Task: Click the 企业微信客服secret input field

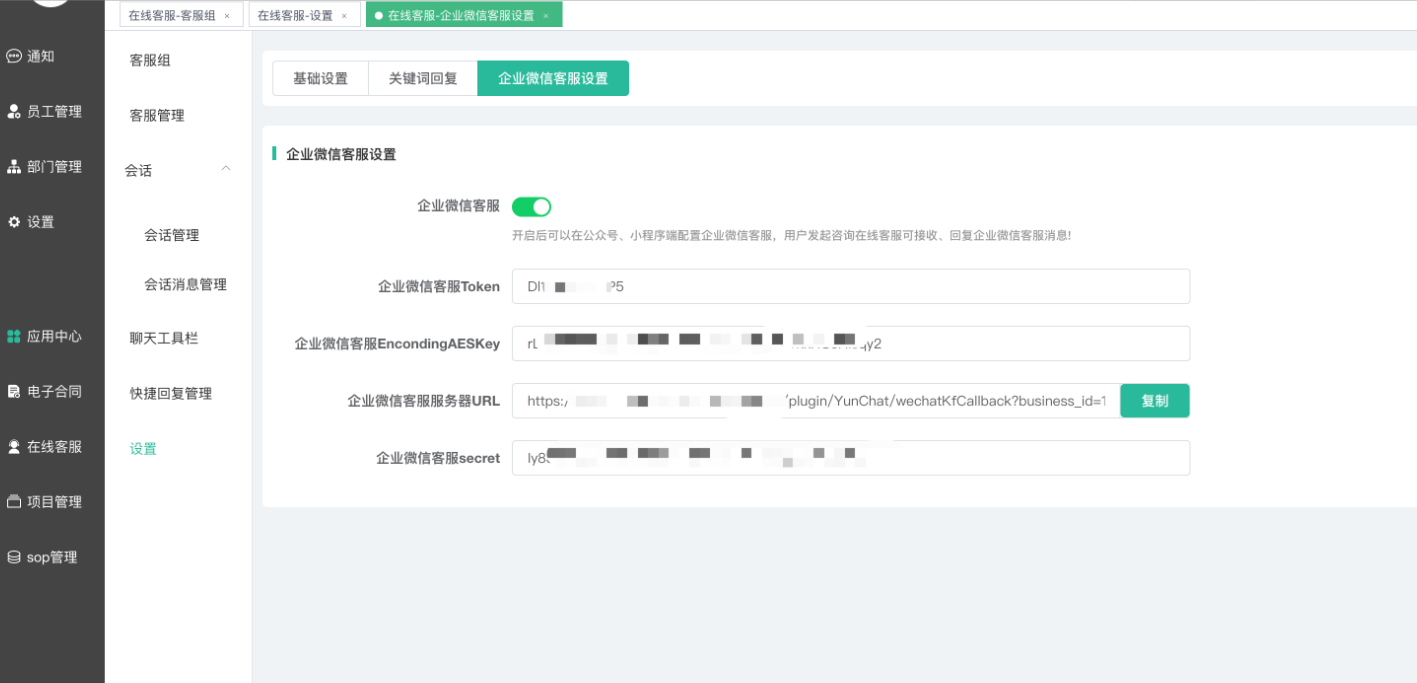Action: [850, 458]
